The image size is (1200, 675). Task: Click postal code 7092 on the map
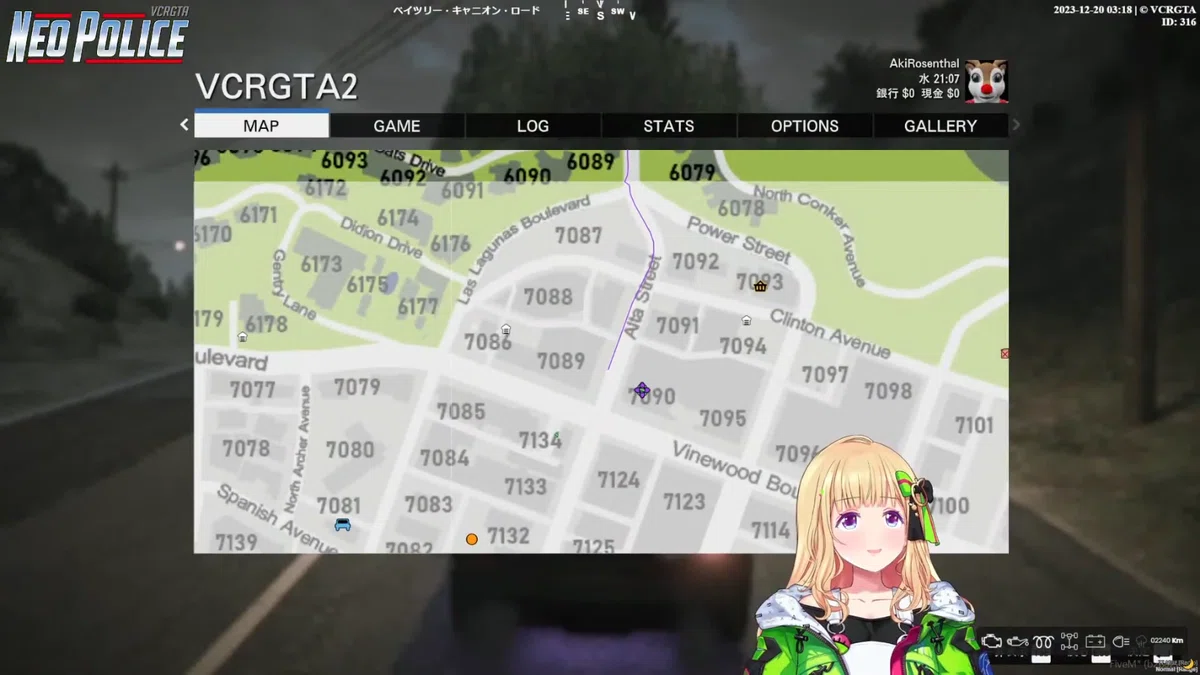pos(696,261)
